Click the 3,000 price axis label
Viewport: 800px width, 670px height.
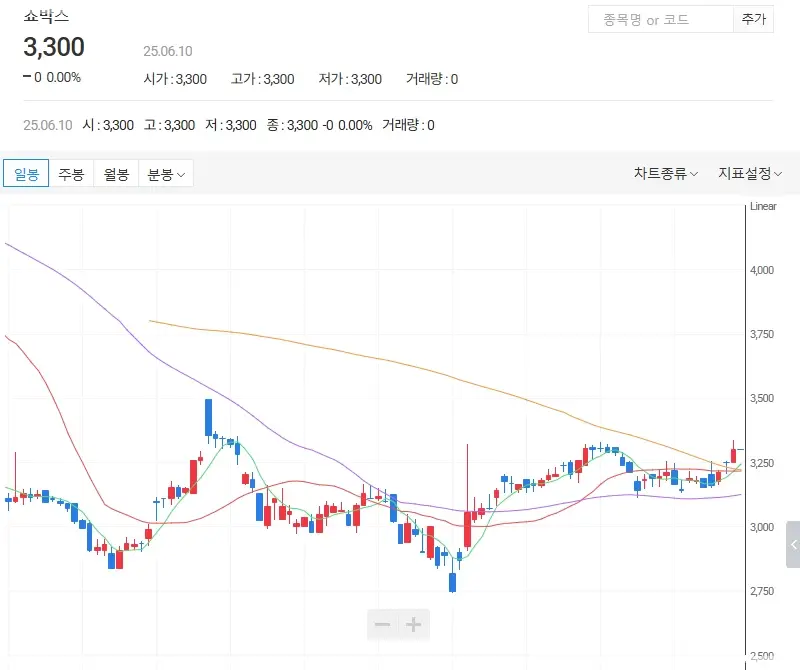tap(762, 527)
